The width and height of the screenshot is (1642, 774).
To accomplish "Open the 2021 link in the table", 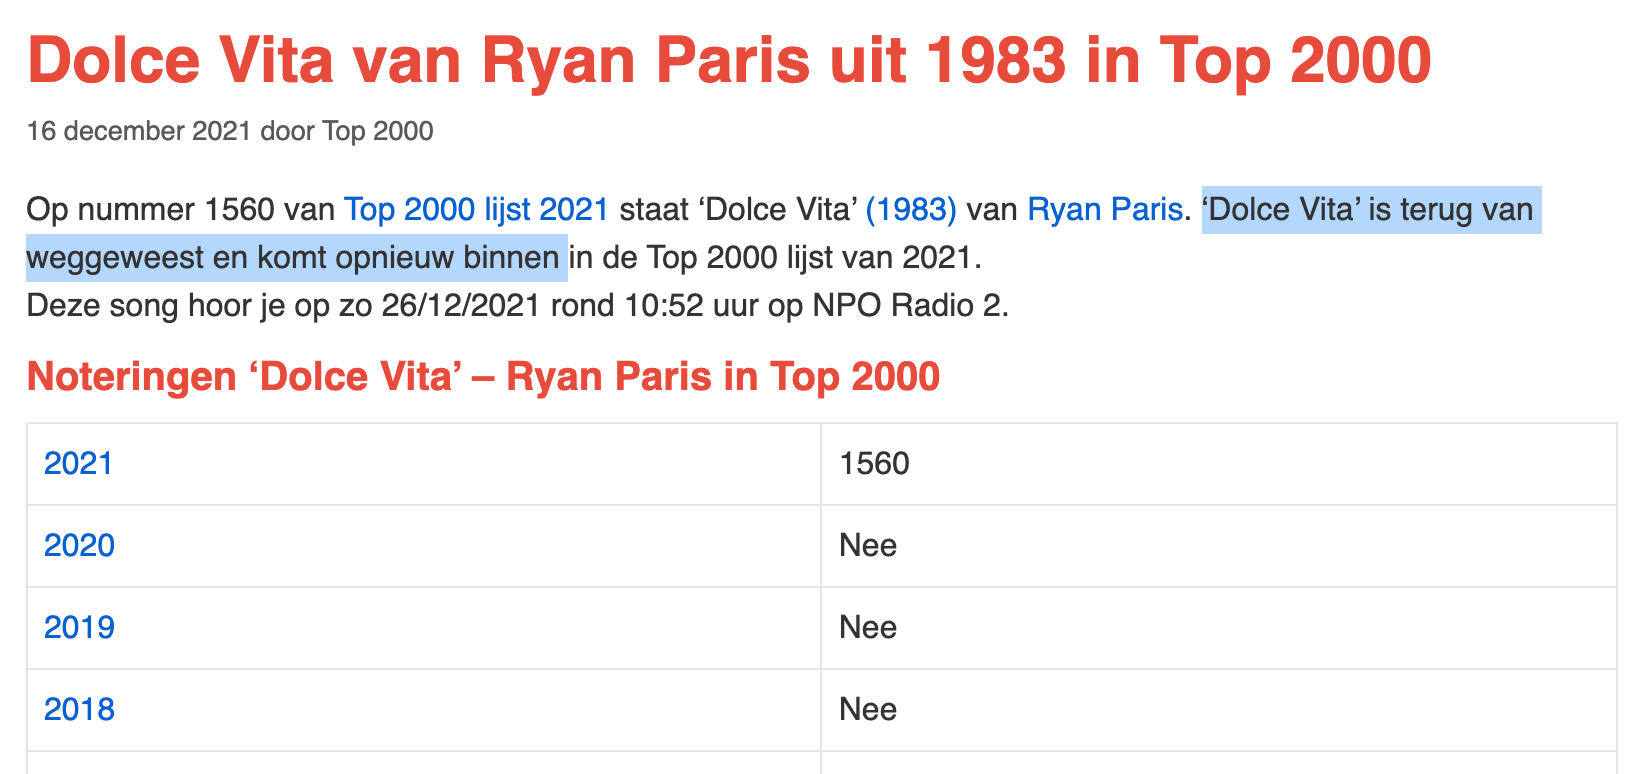I will pyautogui.click(x=78, y=463).
